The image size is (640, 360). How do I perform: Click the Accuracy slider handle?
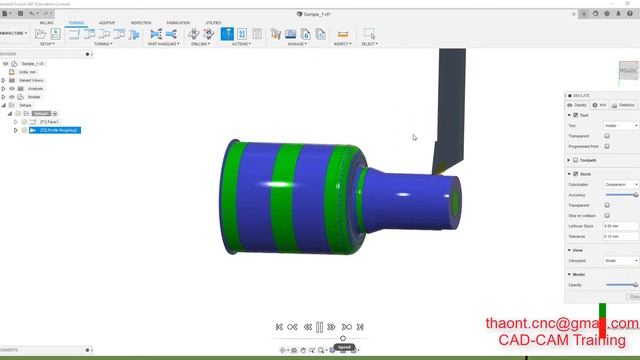[x=636, y=195]
